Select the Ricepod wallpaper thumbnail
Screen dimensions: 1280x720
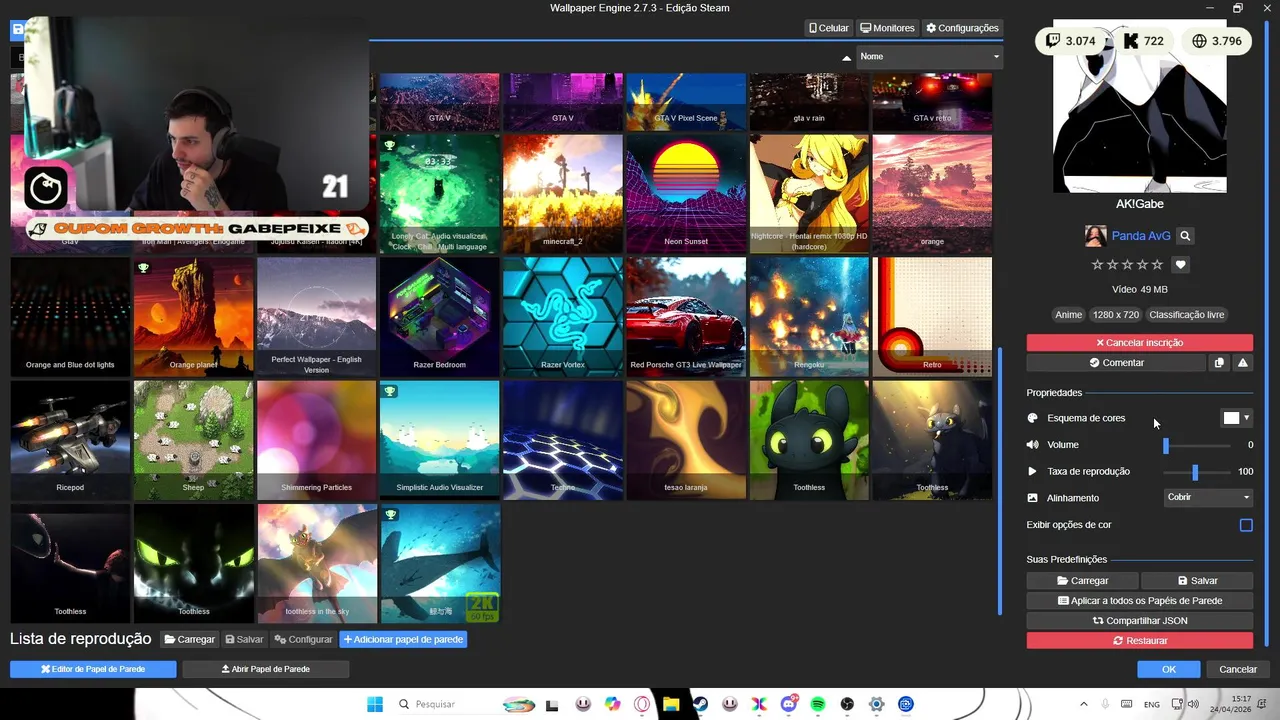(70, 440)
